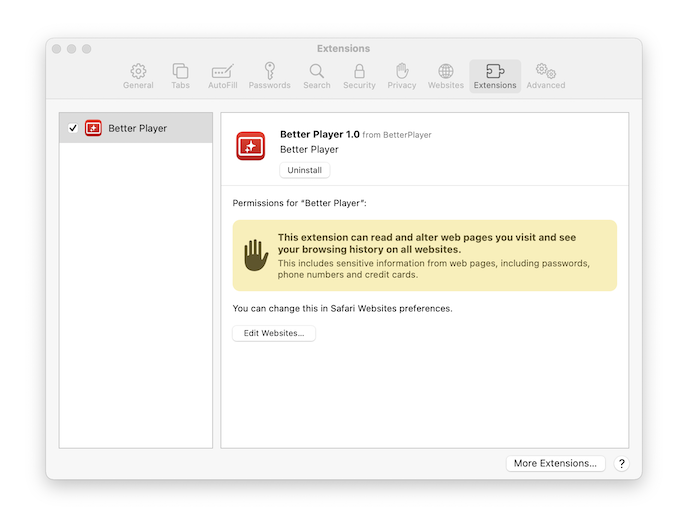
Task: Click the Uninstall button
Action: pos(304,170)
